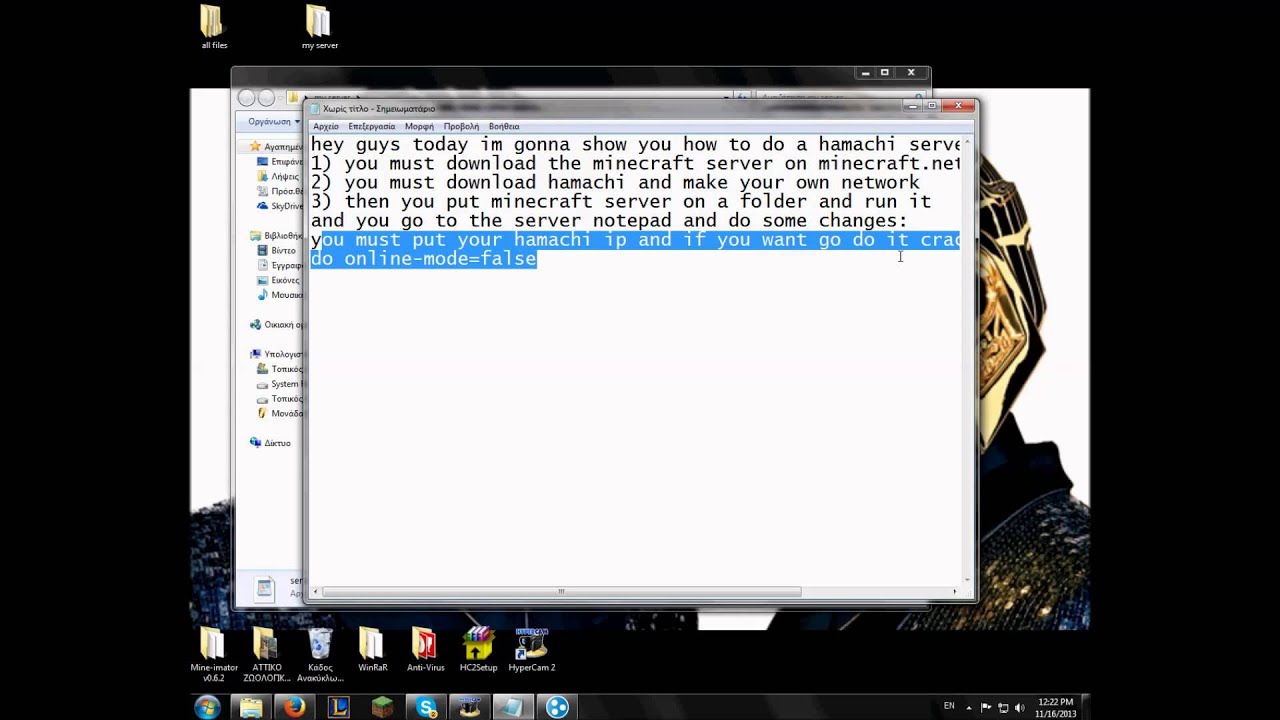Show hidden tray icons arrow
The width and height of the screenshot is (1280, 720).
click(968, 707)
